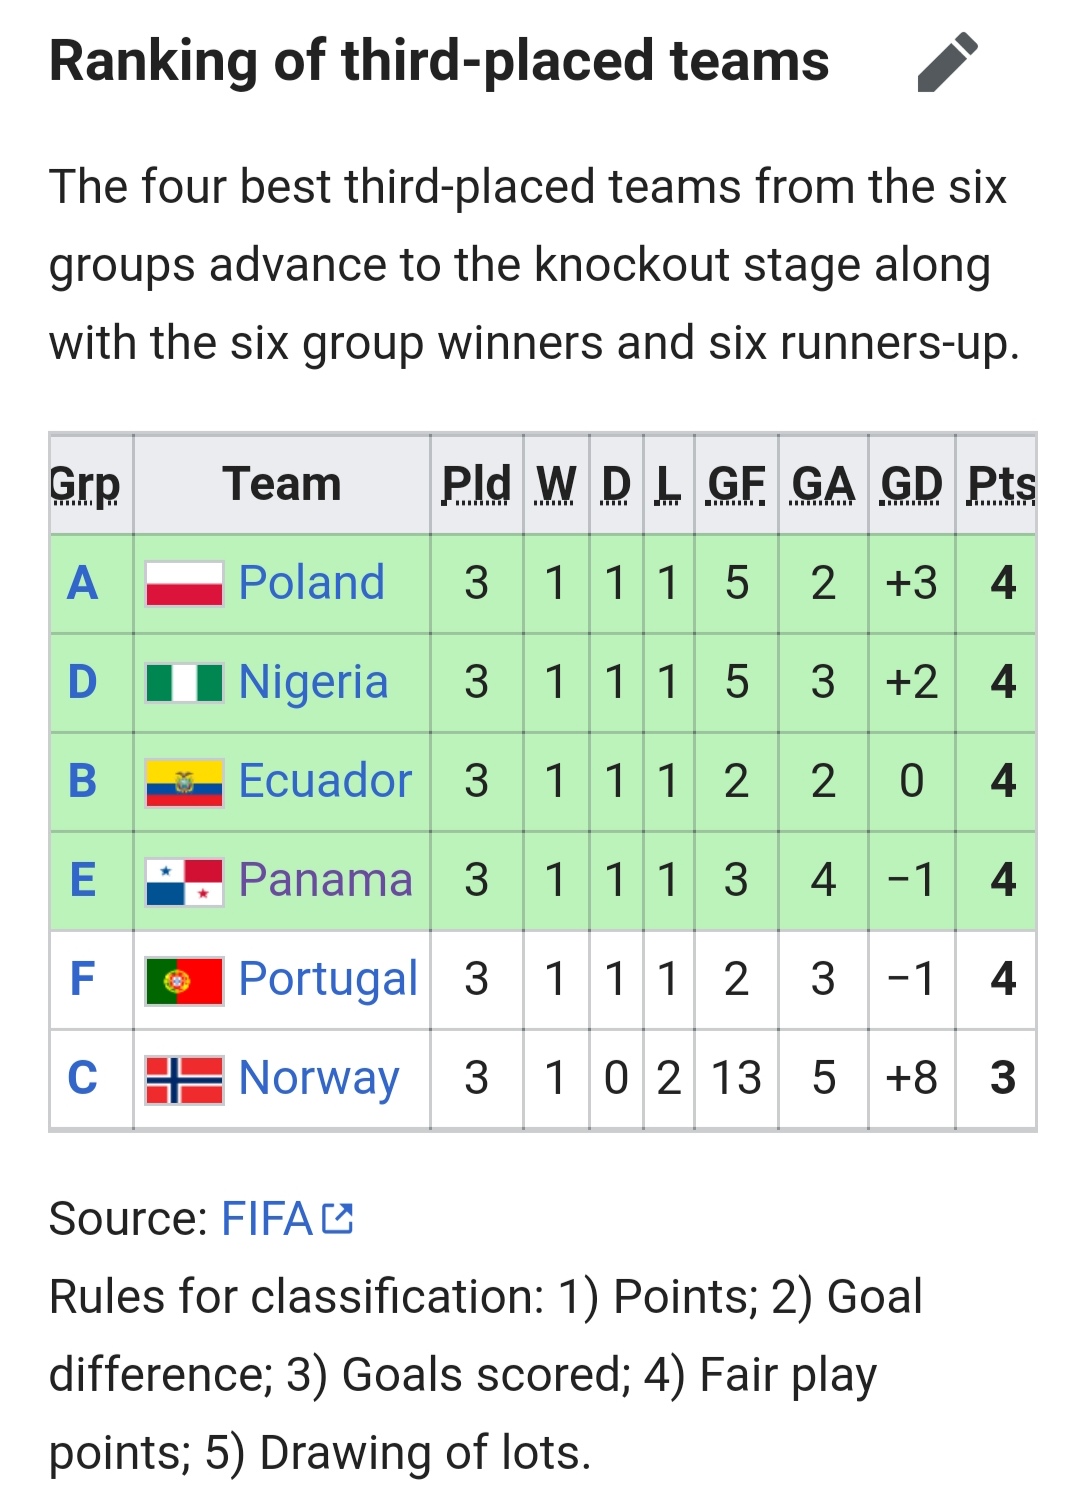Tap the GD column header abbreviation
Viewport: 1080px width, 1499px height.
[x=911, y=484]
